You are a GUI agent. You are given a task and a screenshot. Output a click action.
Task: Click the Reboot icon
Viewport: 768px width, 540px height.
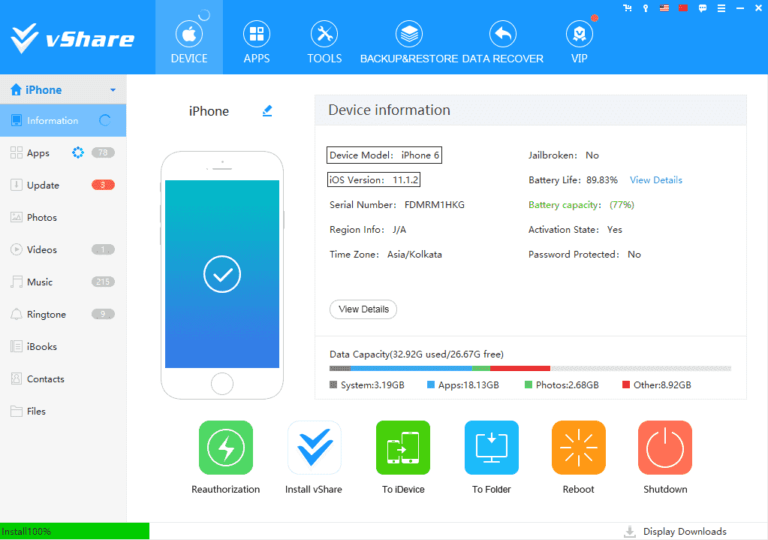pyautogui.click(x=578, y=447)
